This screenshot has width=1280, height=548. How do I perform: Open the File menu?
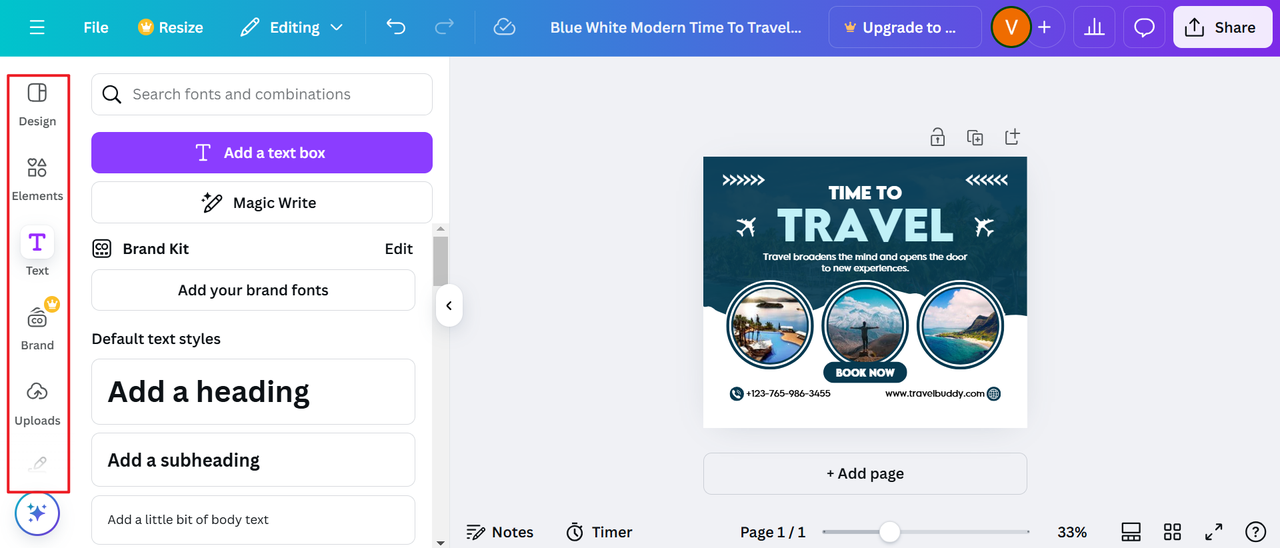(x=96, y=28)
